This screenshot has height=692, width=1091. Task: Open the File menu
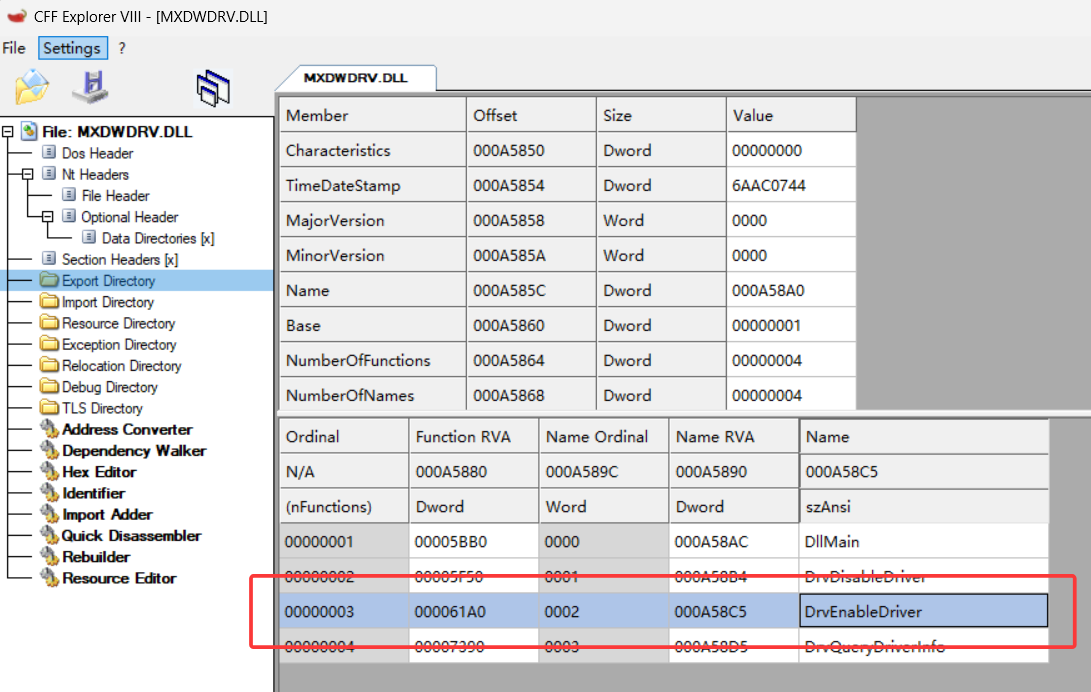point(14,48)
